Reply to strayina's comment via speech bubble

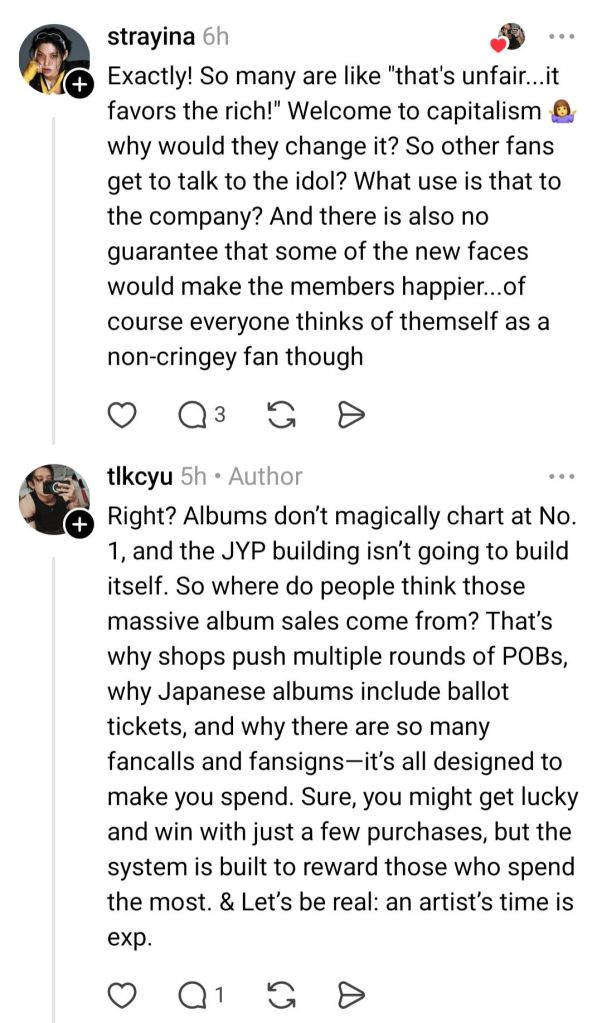[x=192, y=415]
